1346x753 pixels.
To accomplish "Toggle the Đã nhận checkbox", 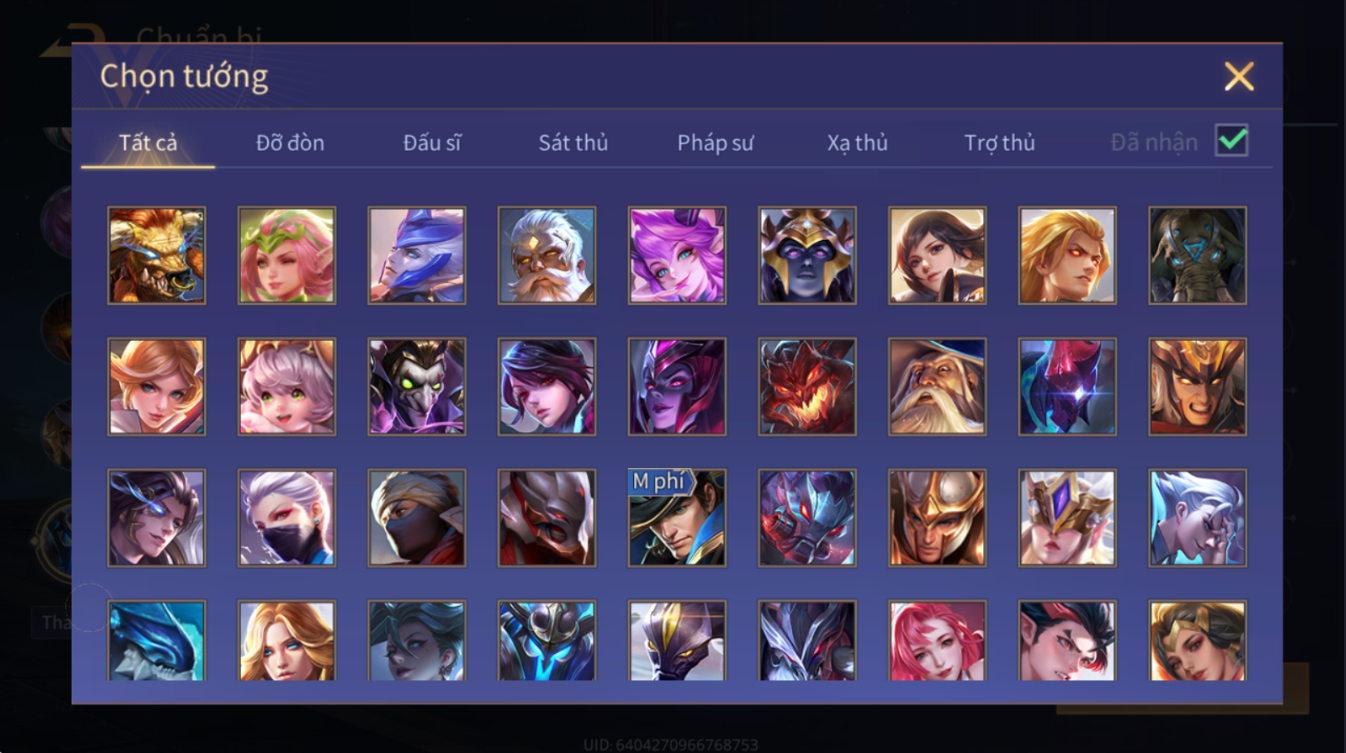I will pyautogui.click(x=1231, y=140).
